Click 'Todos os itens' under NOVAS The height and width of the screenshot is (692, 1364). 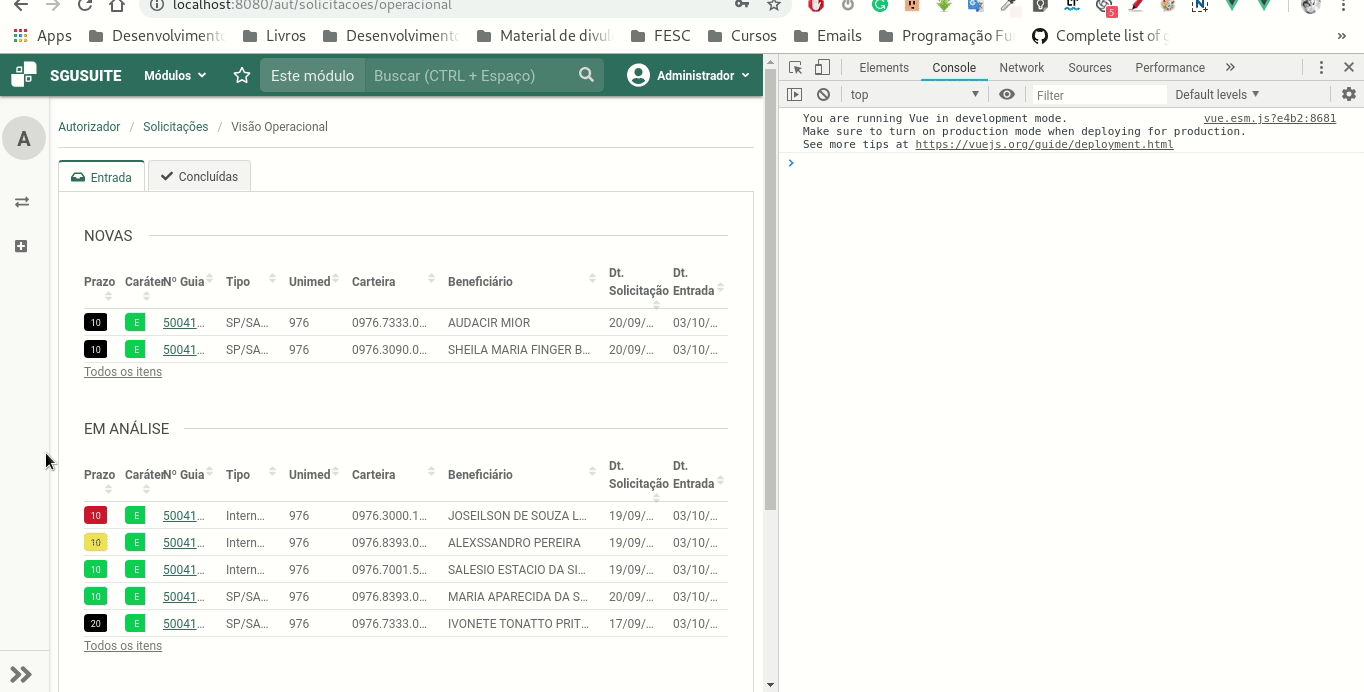(x=123, y=372)
